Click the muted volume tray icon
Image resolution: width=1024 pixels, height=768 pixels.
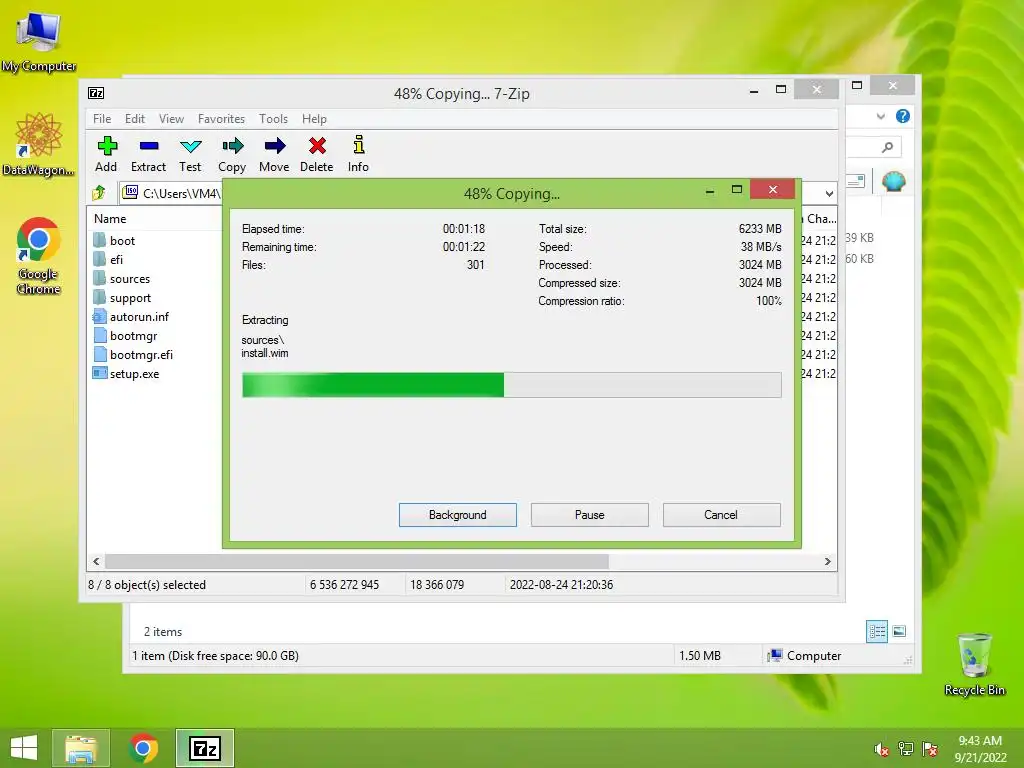881,749
